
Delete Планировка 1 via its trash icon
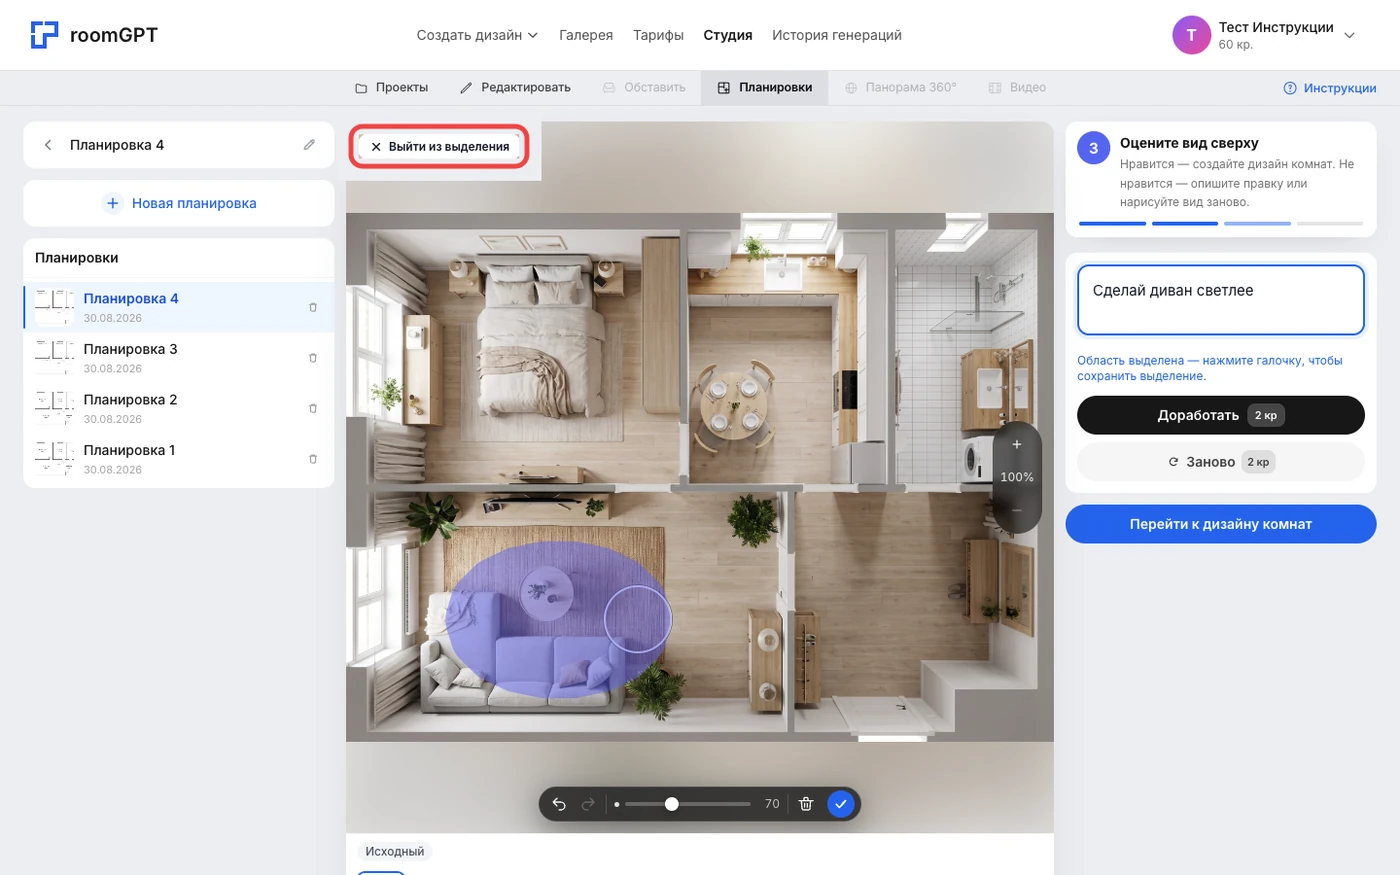pyautogui.click(x=313, y=459)
